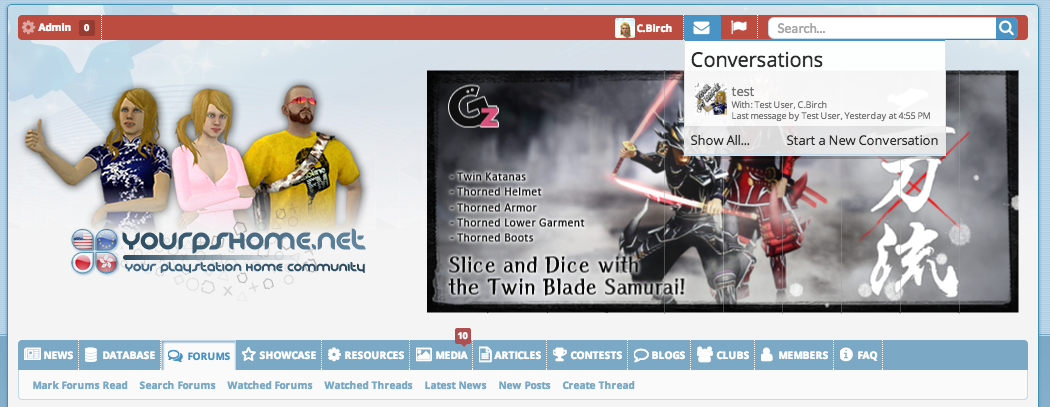This screenshot has height=407, width=1050.
Task: Click the Twin Blade Samurai banner
Action: (723, 191)
